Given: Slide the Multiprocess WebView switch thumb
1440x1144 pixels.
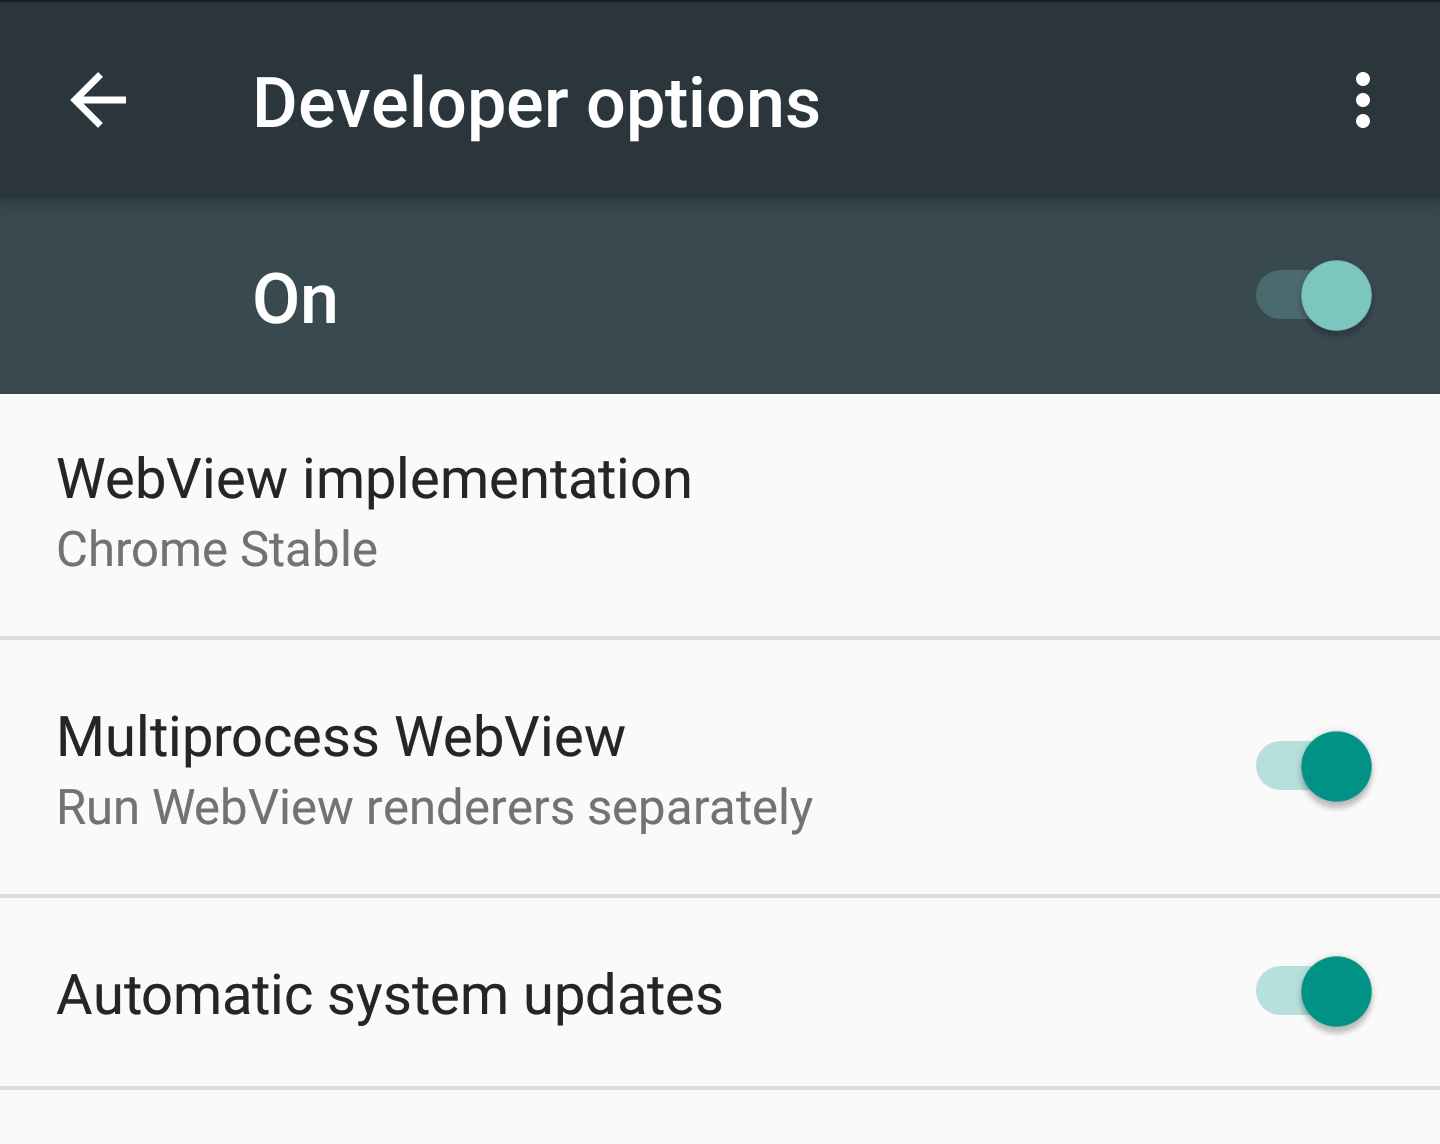Looking at the screenshot, I should click(x=1334, y=767).
